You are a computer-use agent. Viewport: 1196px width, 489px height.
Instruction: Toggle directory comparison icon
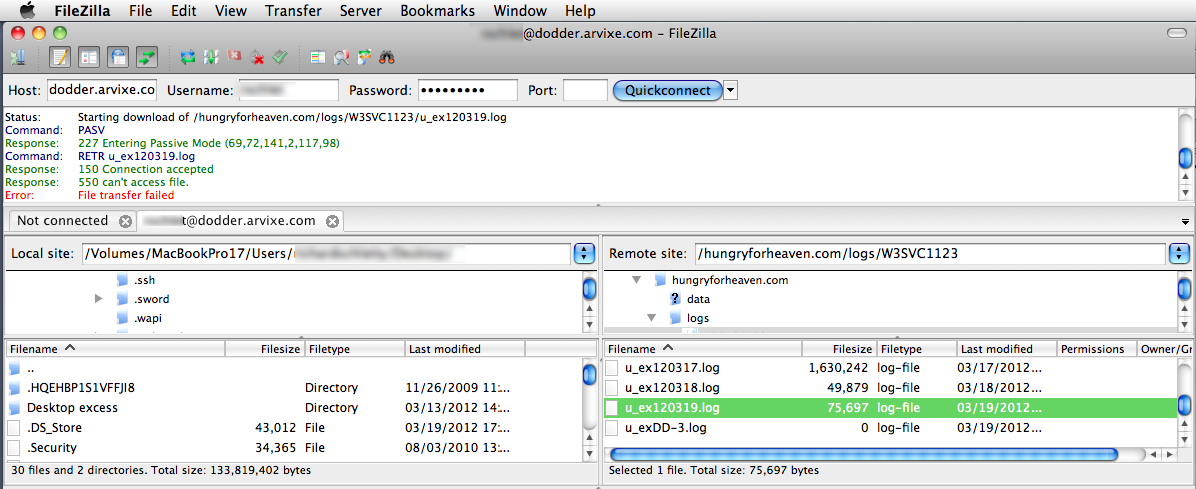pyautogui.click(x=341, y=57)
